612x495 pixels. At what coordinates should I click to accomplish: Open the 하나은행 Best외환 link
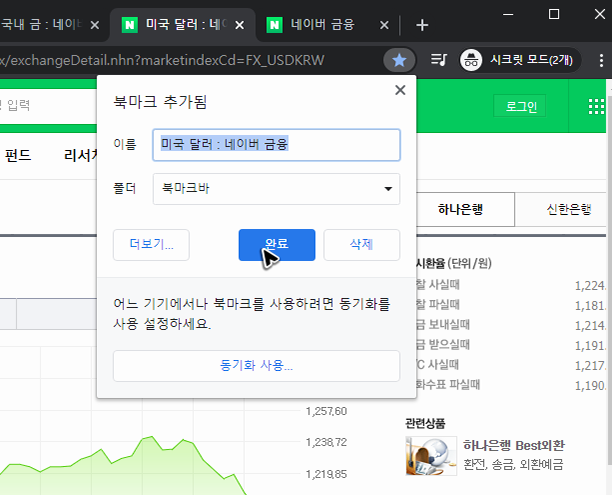[x=514, y=445]
